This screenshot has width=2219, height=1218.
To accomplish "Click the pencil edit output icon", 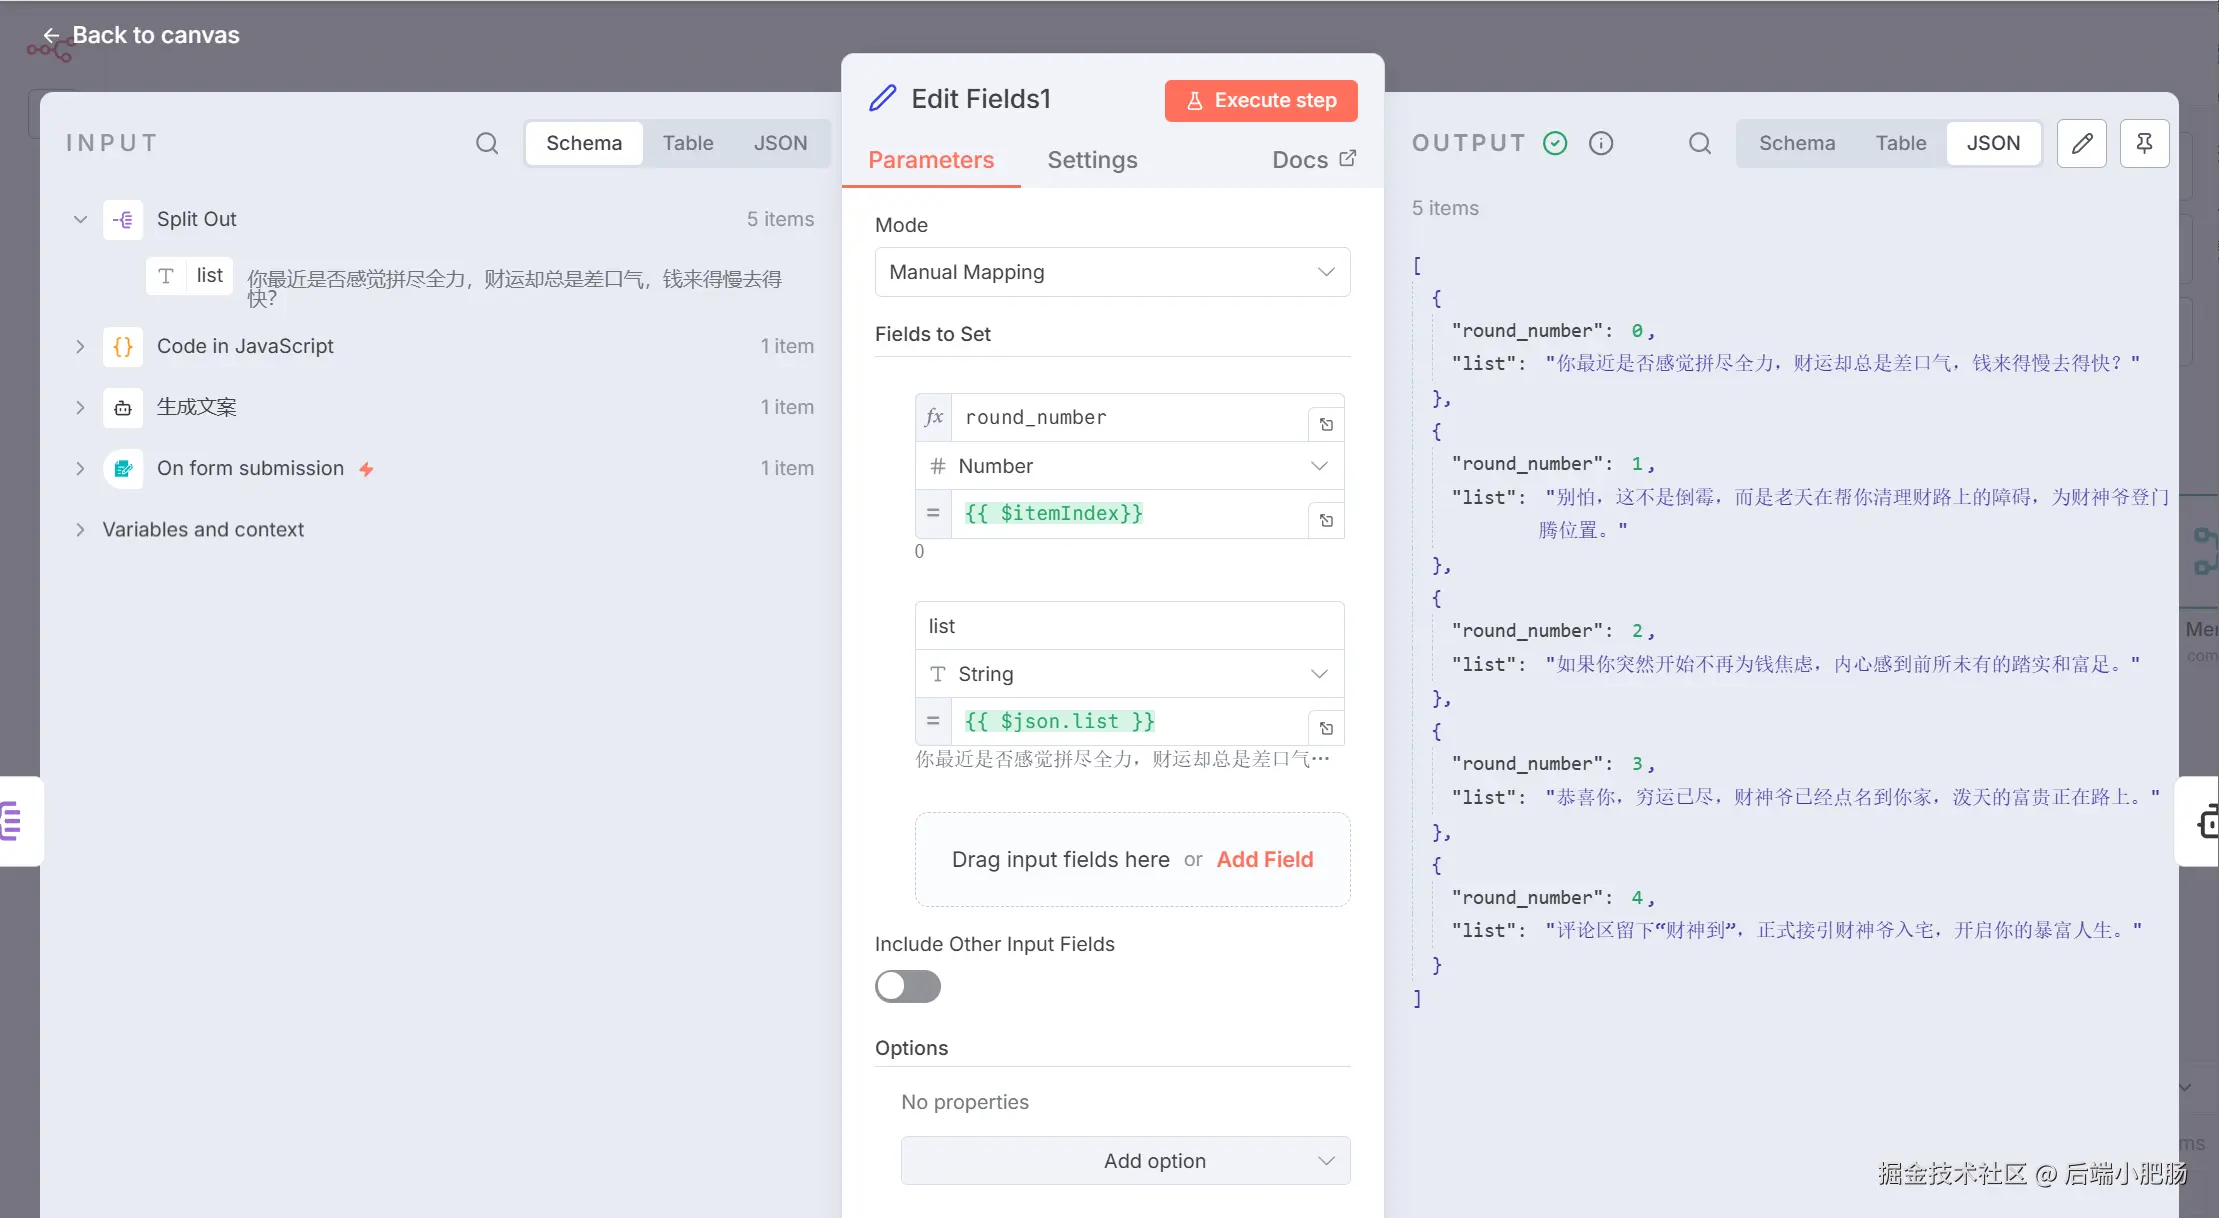I will (x=2082, y=143).
